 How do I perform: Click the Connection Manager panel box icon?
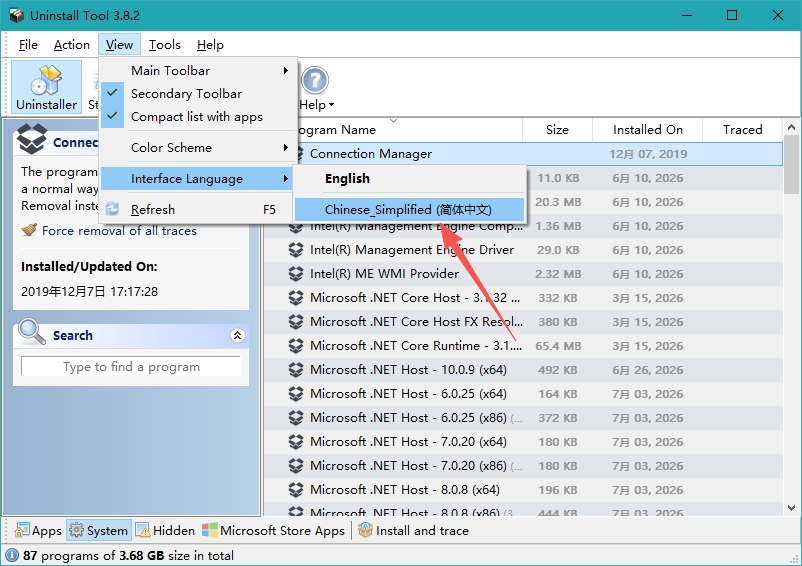(x=32, y=139)
